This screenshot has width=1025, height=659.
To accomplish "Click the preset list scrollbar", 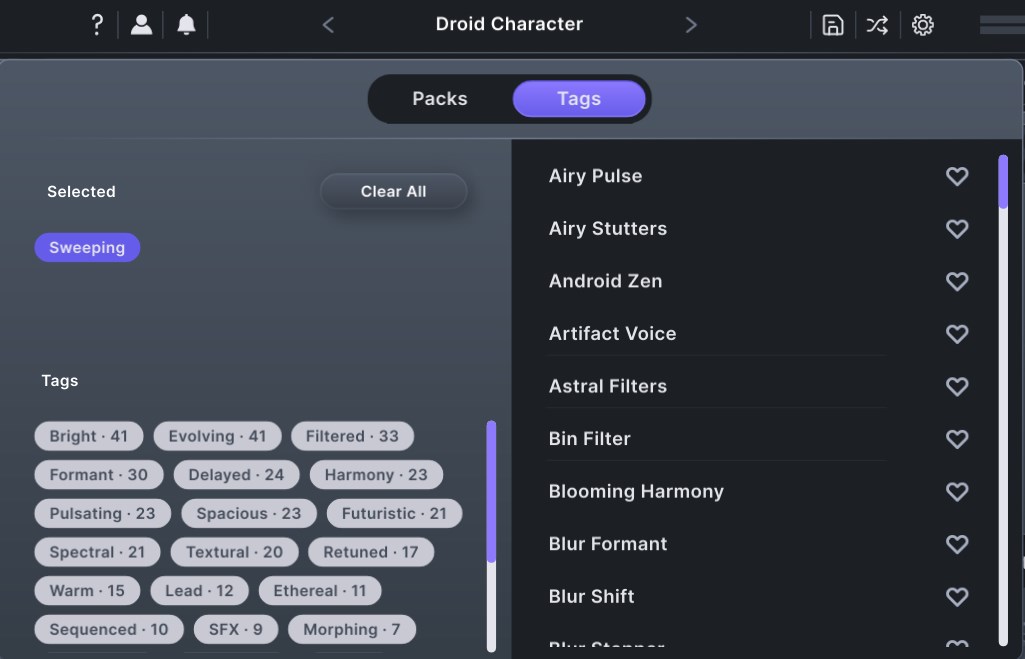I will click(x=1003, y=400).
